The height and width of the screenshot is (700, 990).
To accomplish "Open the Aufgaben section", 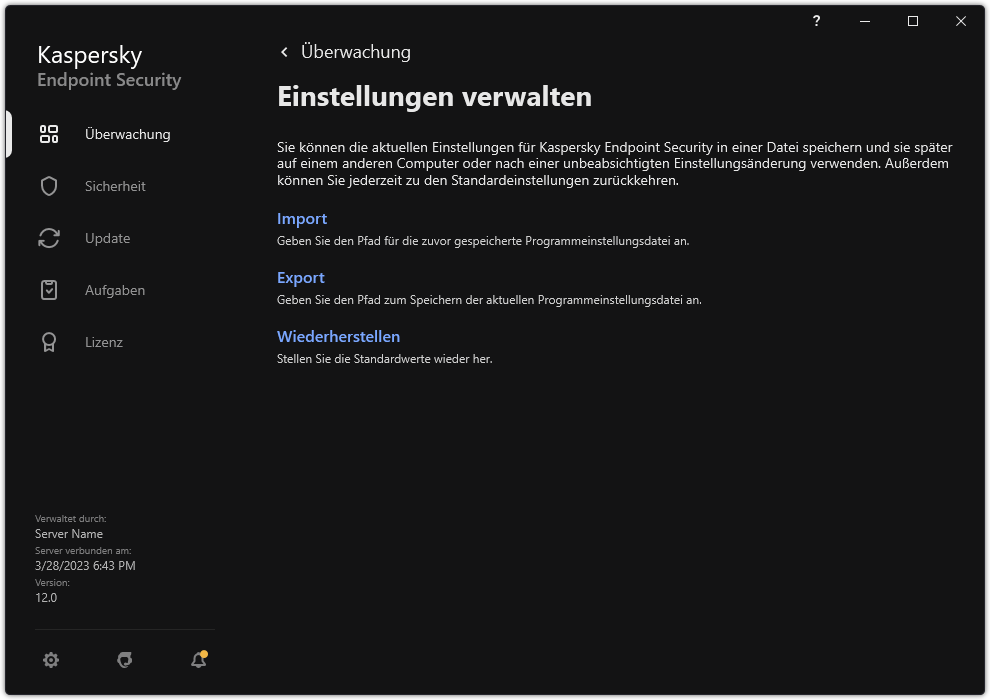I will [114, 289].
